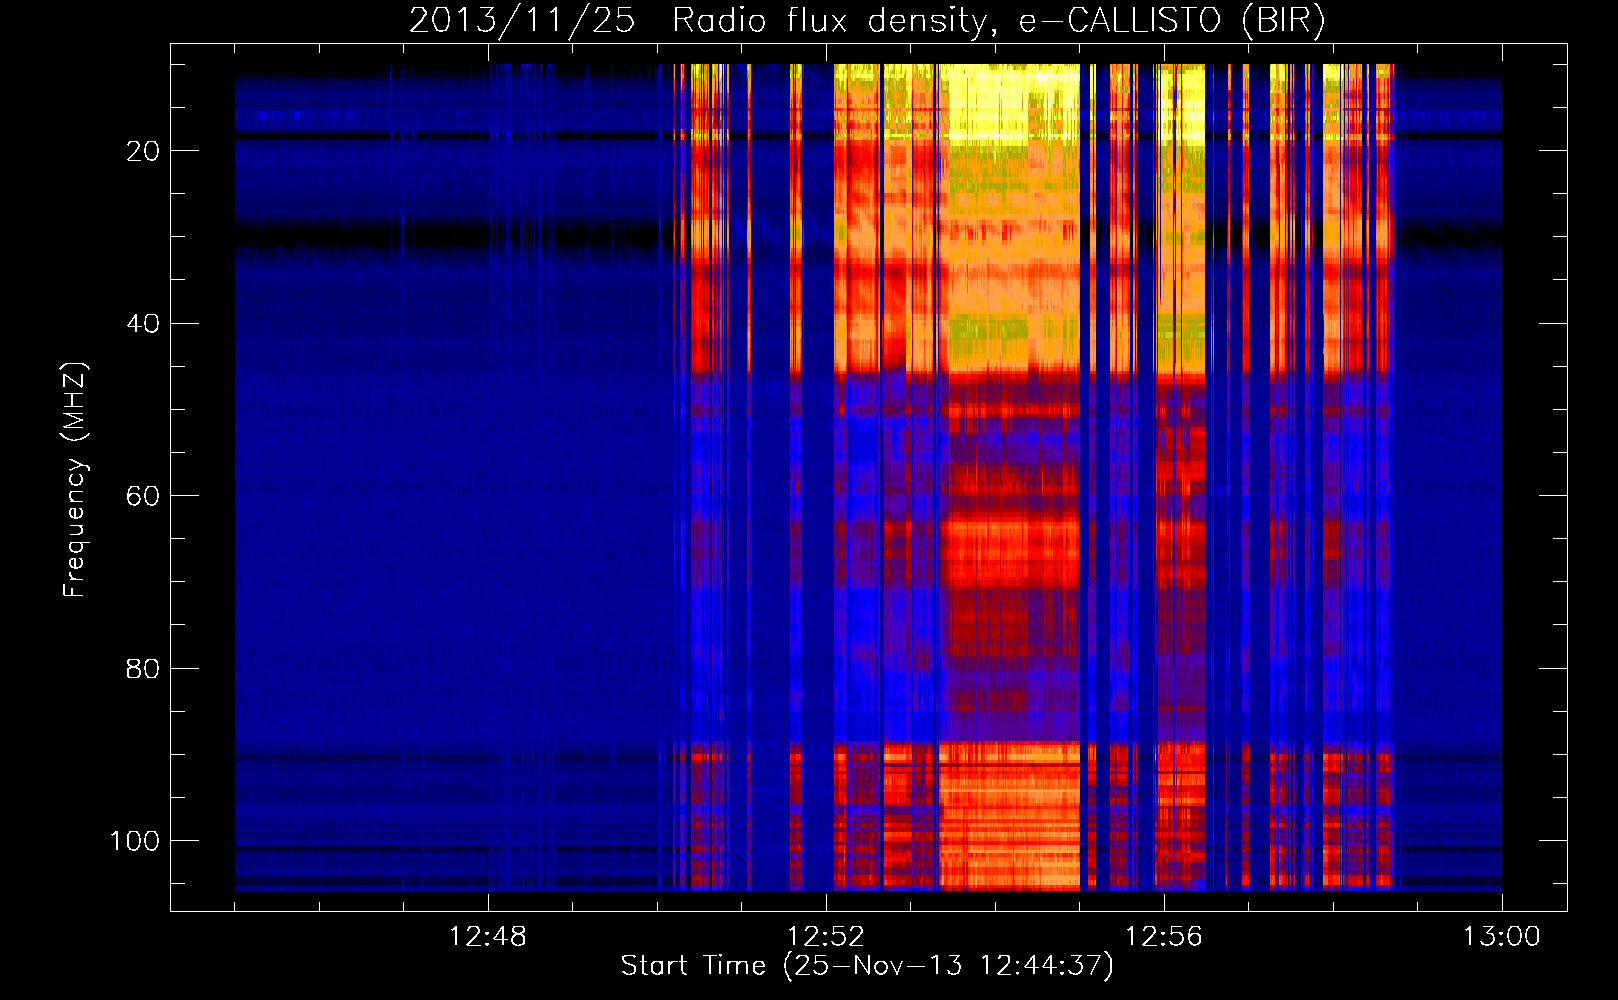Click the 40 frequency tick label
The image size is (1618, 1000).
(x=143, y=324)
